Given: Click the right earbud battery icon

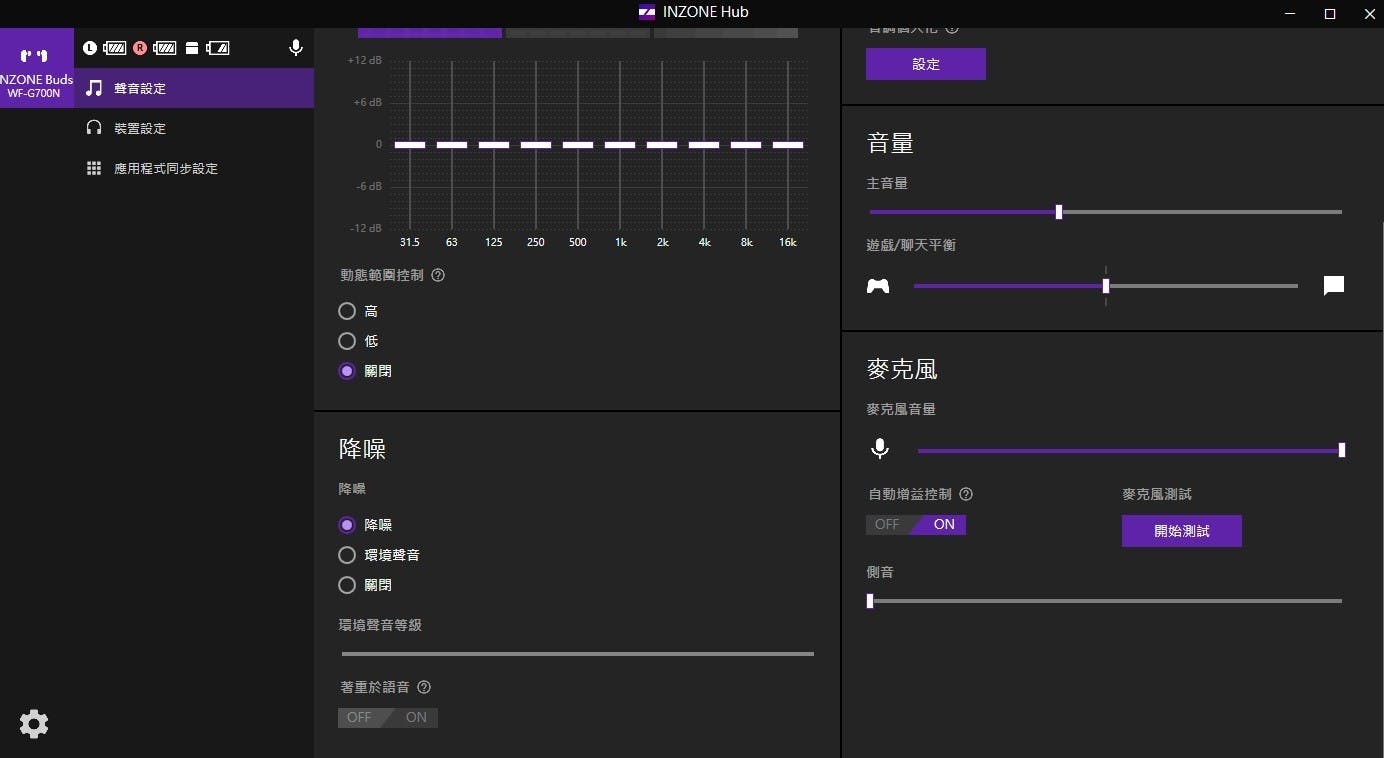Looking at the screenshot, I should click(165, 47).
